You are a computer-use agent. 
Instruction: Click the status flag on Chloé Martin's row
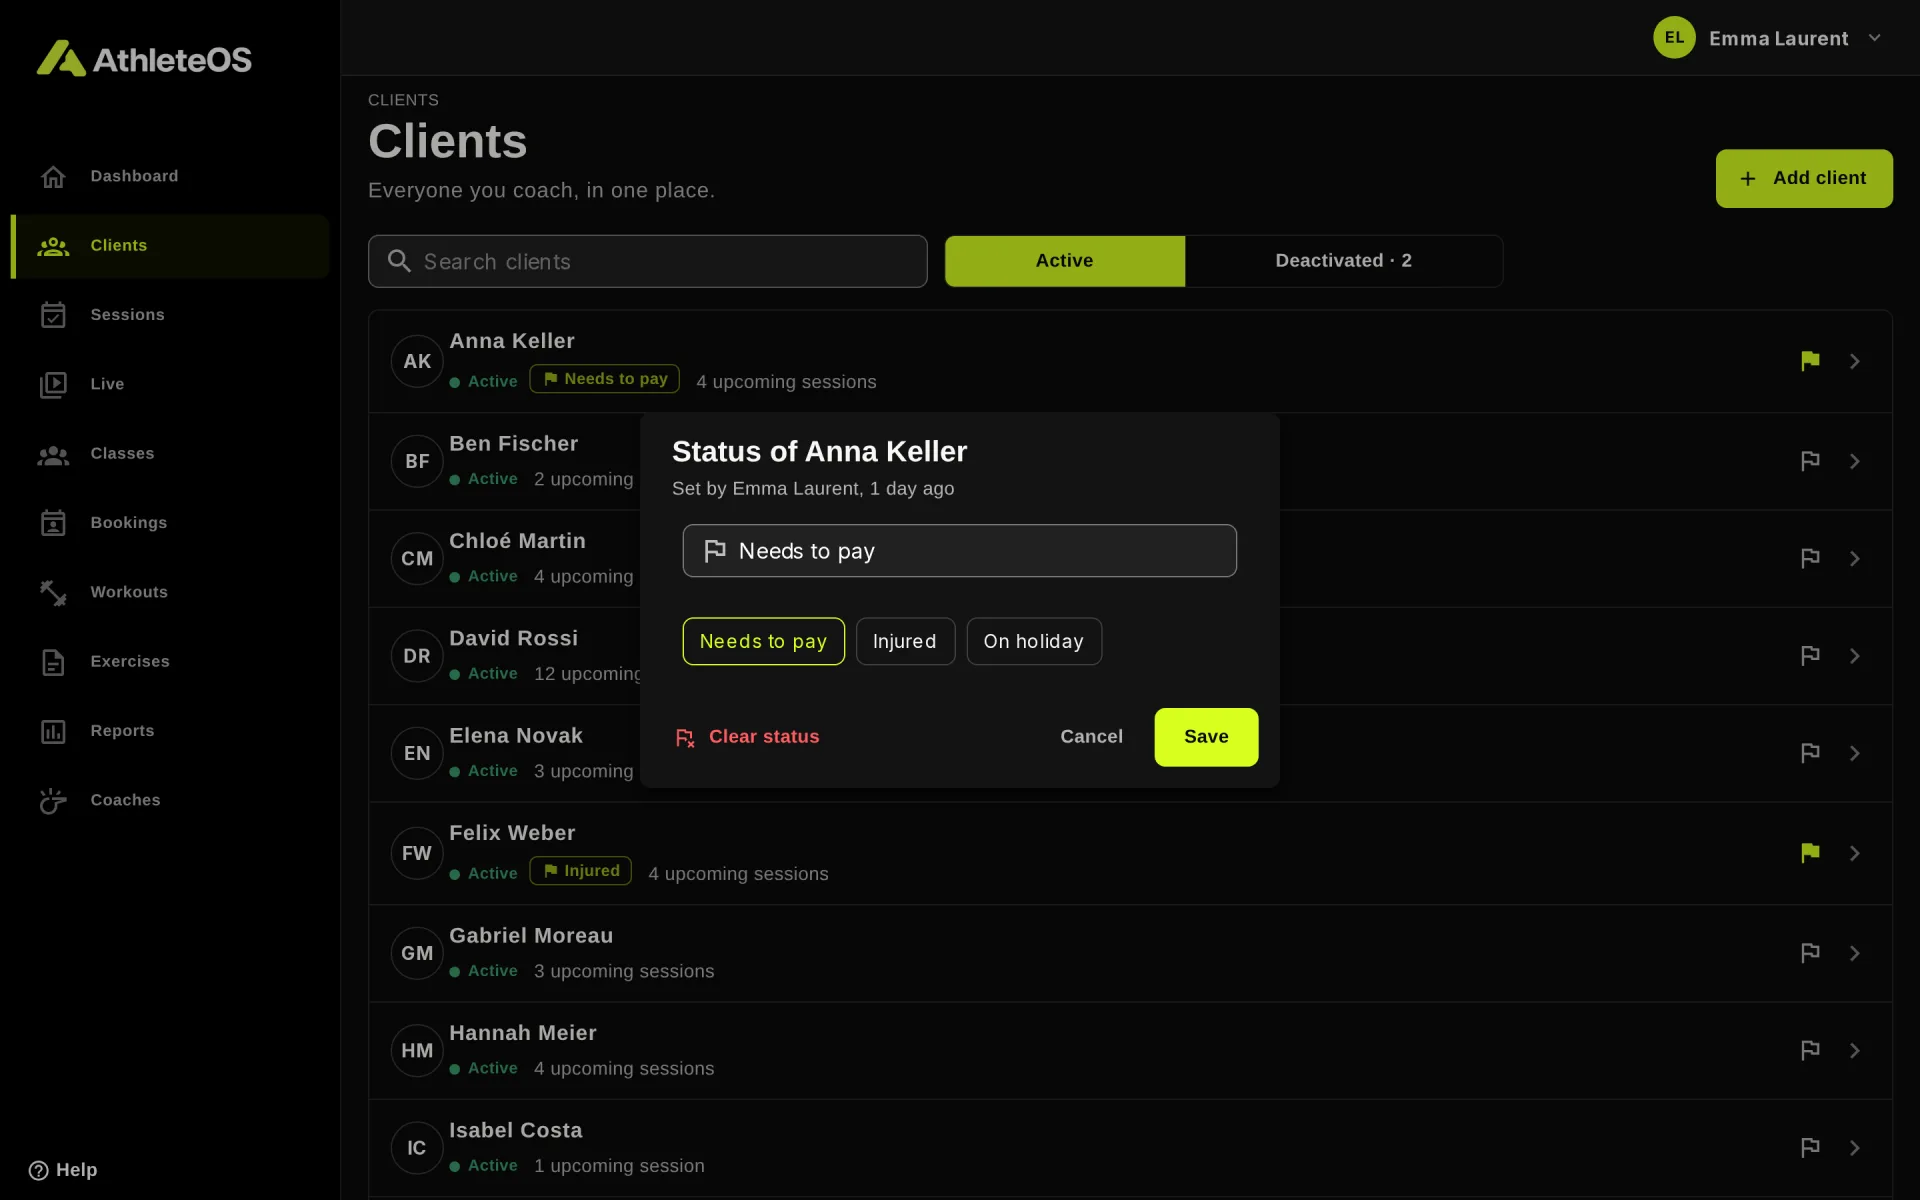pyautogui.click(x=1810, y=558)
